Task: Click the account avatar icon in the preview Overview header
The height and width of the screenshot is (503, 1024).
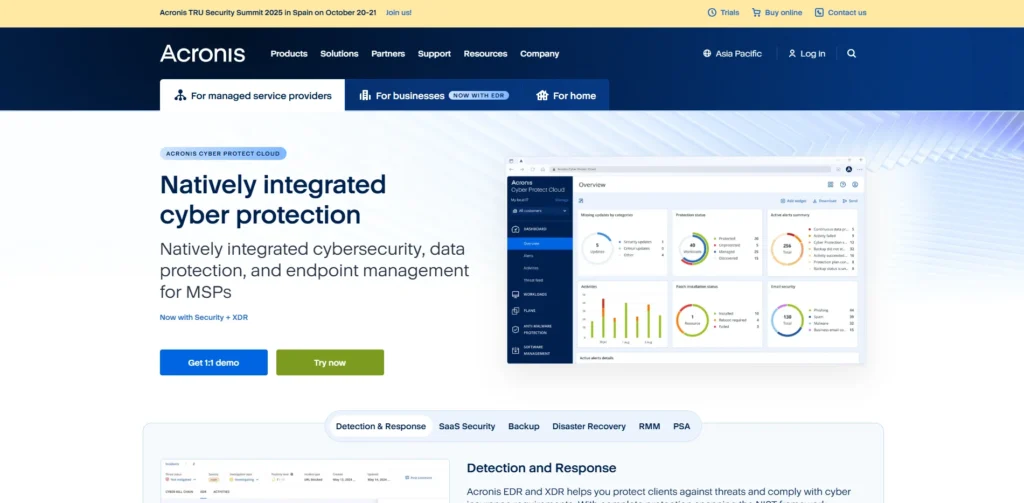Action: (855, 185)
